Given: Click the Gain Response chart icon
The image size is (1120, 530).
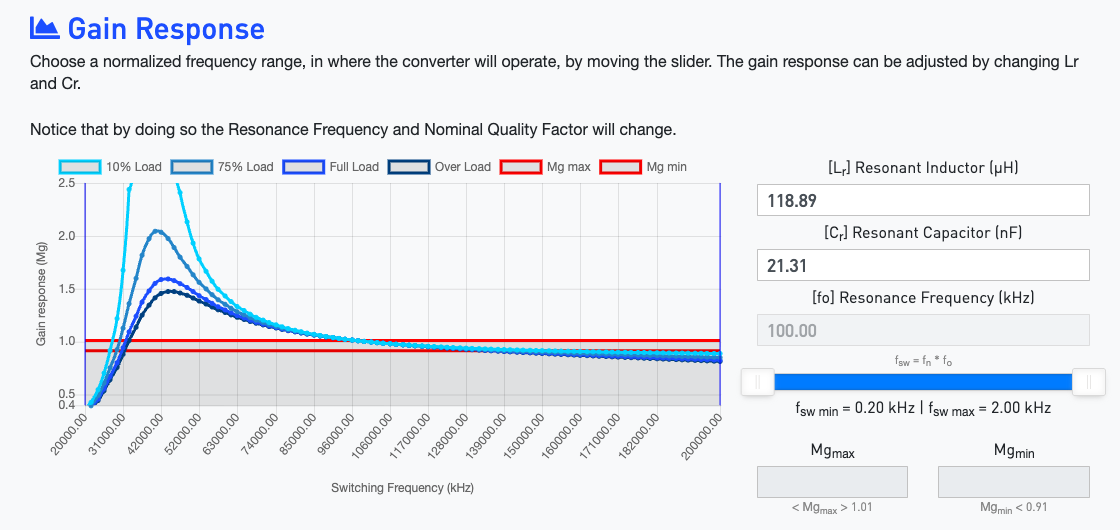Looking at the screenshot, I should (x=44, y=28).
